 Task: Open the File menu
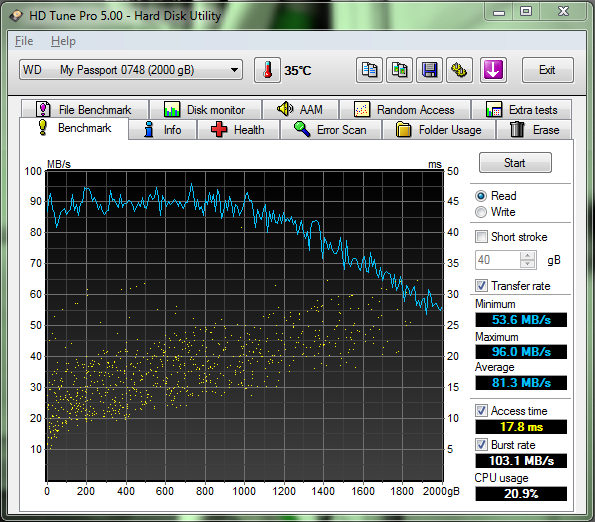24,41
